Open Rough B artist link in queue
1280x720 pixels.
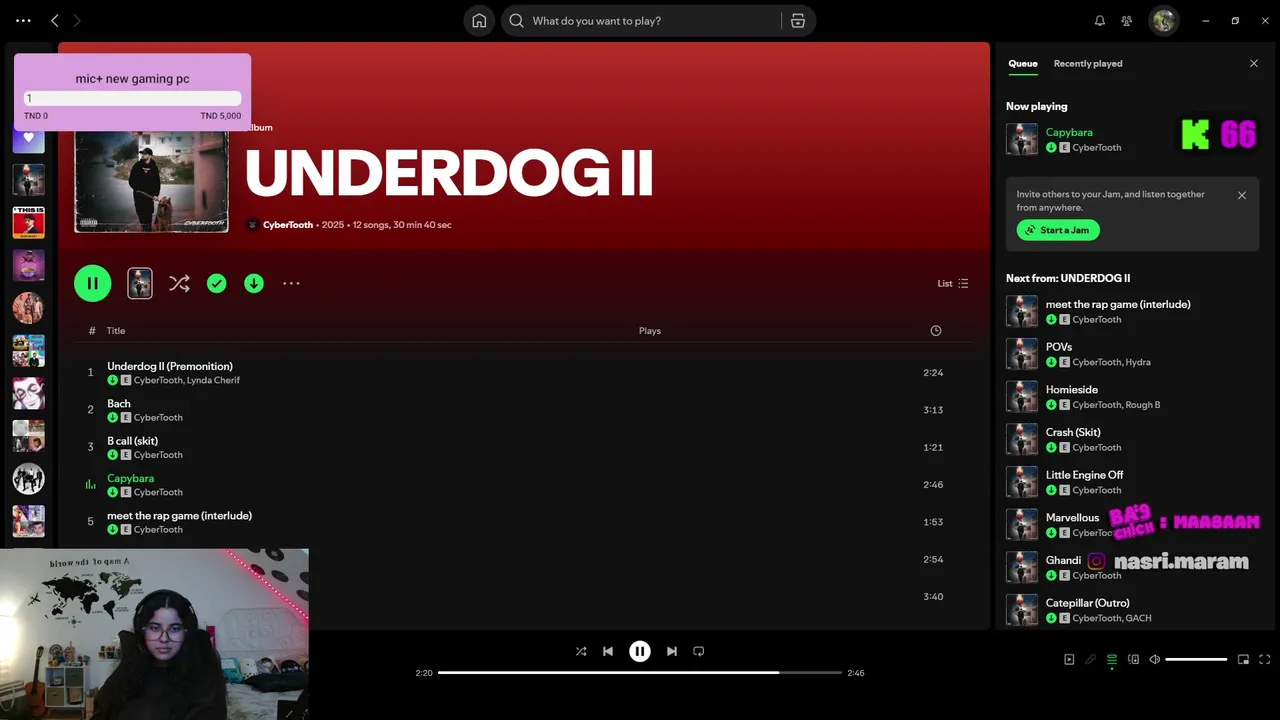1143,405
